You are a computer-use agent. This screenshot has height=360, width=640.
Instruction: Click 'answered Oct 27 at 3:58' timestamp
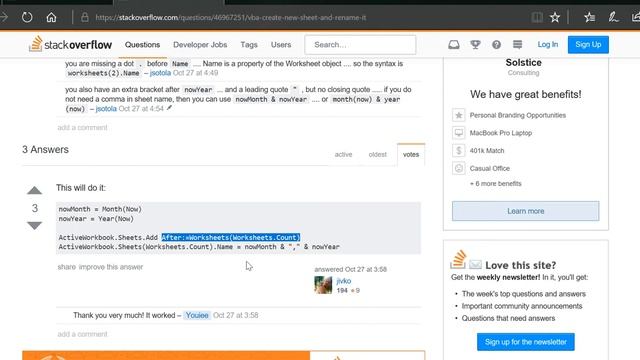click(351, 269)
